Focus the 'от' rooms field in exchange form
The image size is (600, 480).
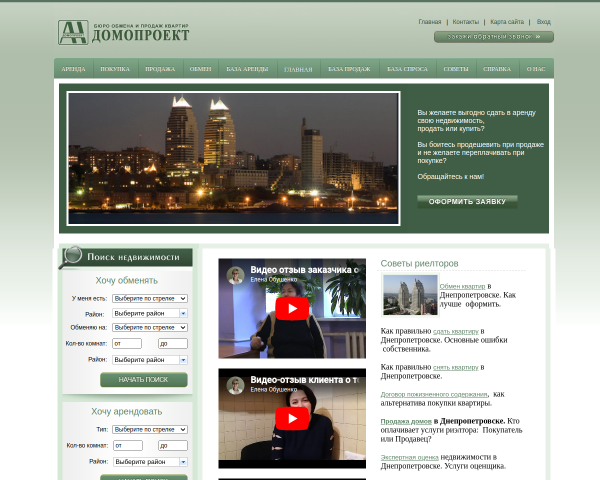coord(127,343)
